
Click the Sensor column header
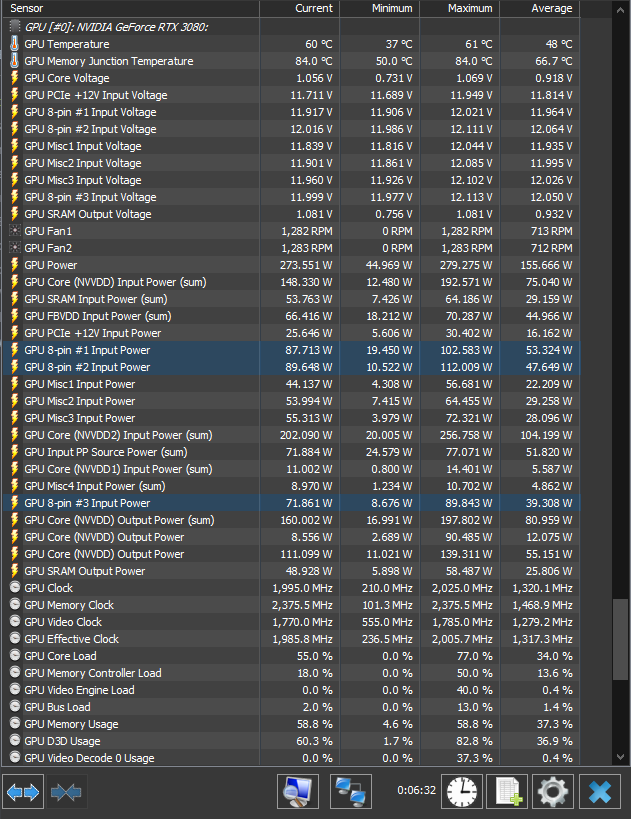tap(130, 8)
